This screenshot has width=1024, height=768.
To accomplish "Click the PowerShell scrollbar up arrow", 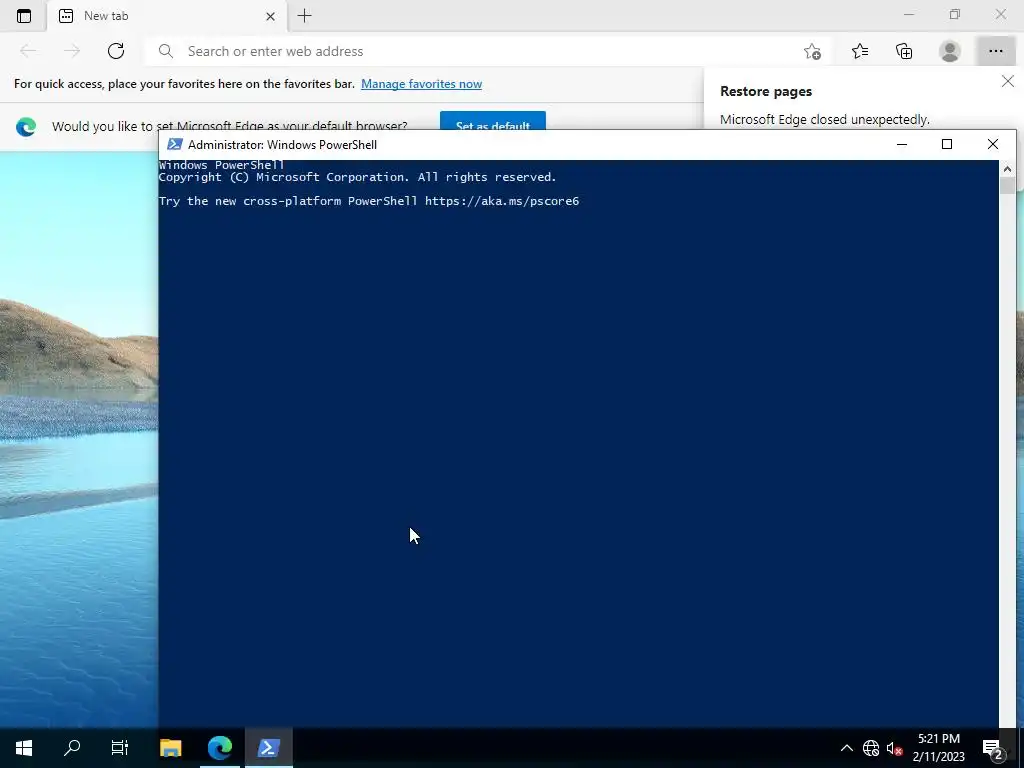I will tap(1007, 168).
